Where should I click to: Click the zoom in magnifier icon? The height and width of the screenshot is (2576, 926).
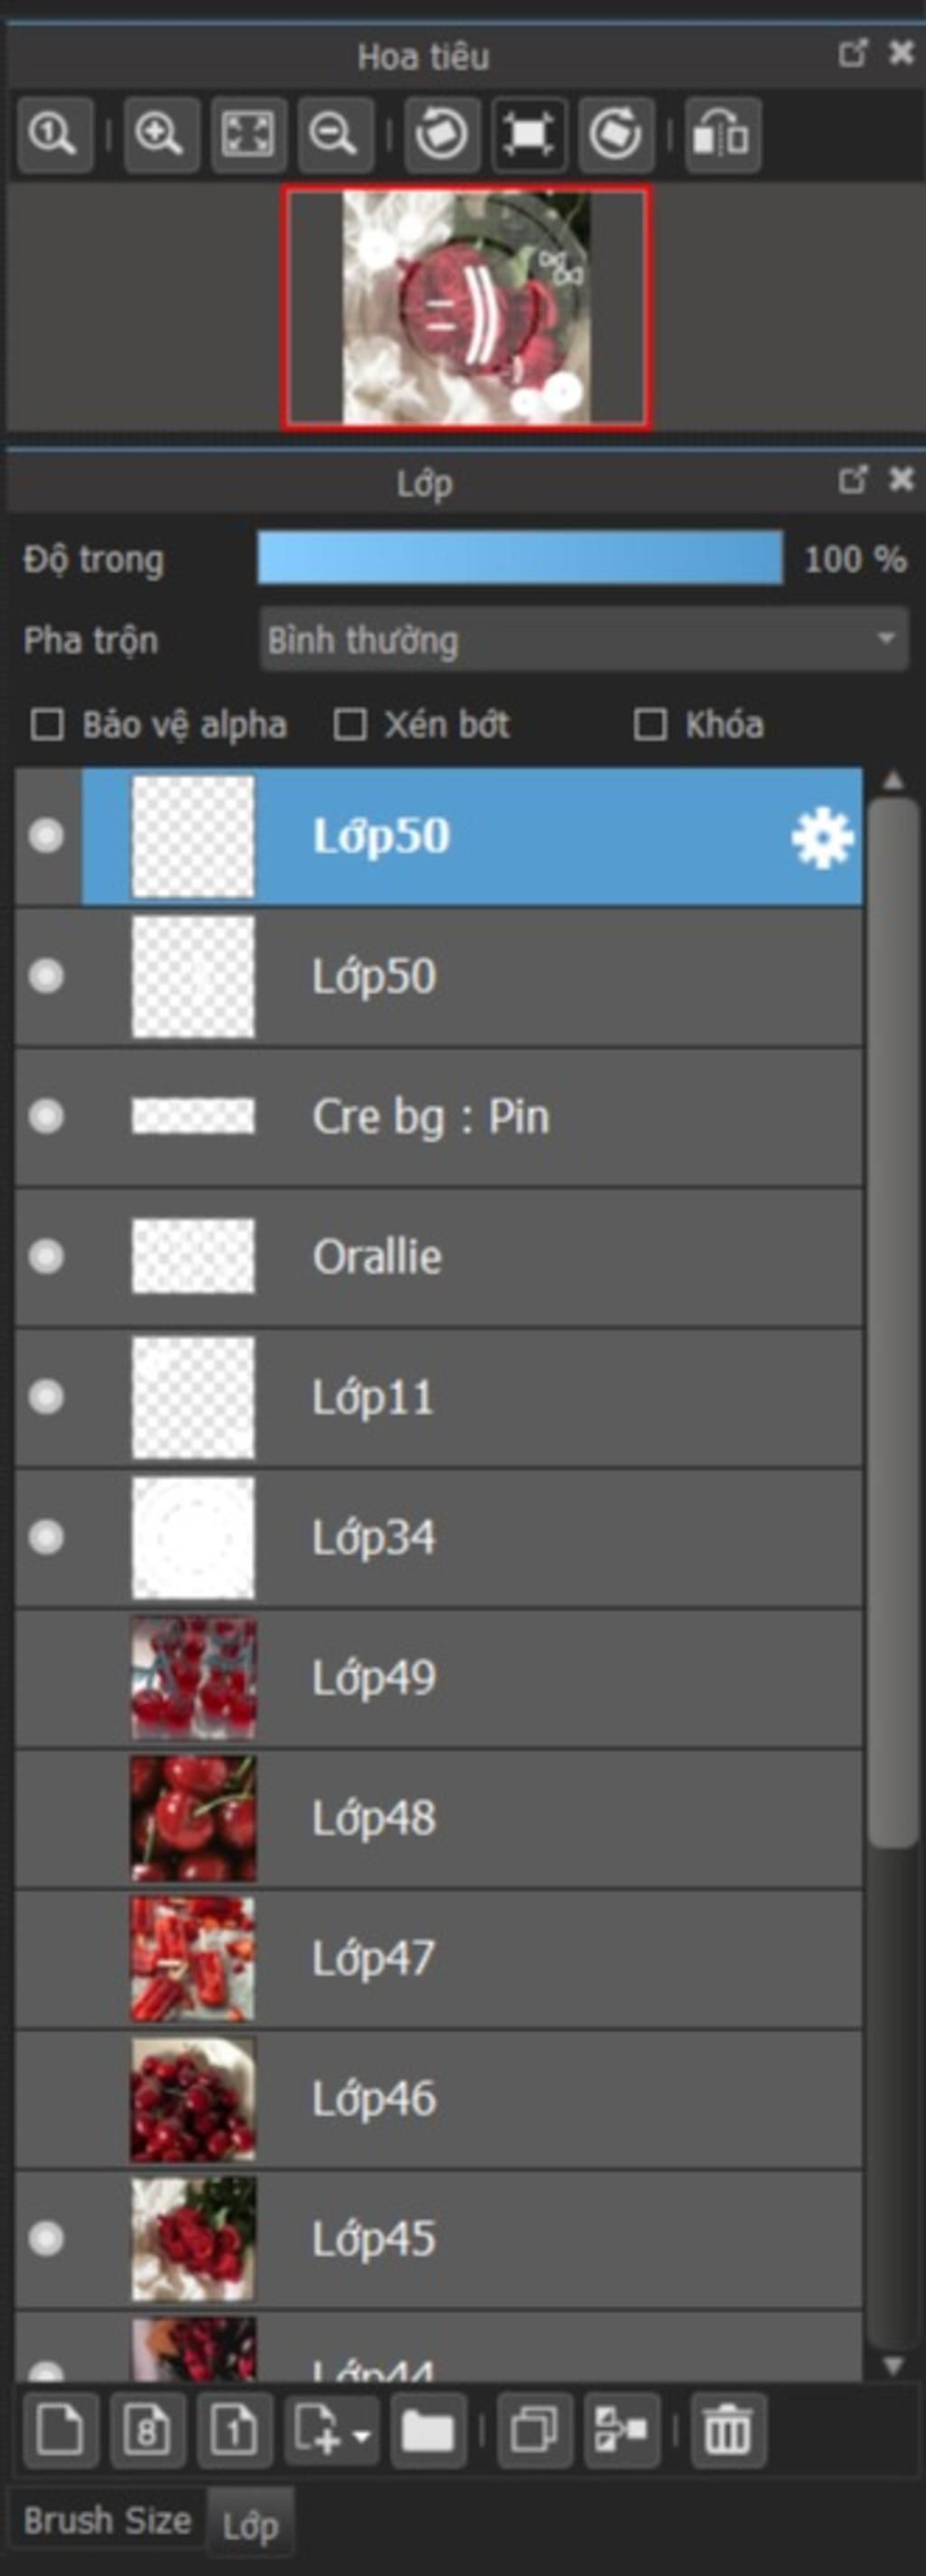(161, 134)
